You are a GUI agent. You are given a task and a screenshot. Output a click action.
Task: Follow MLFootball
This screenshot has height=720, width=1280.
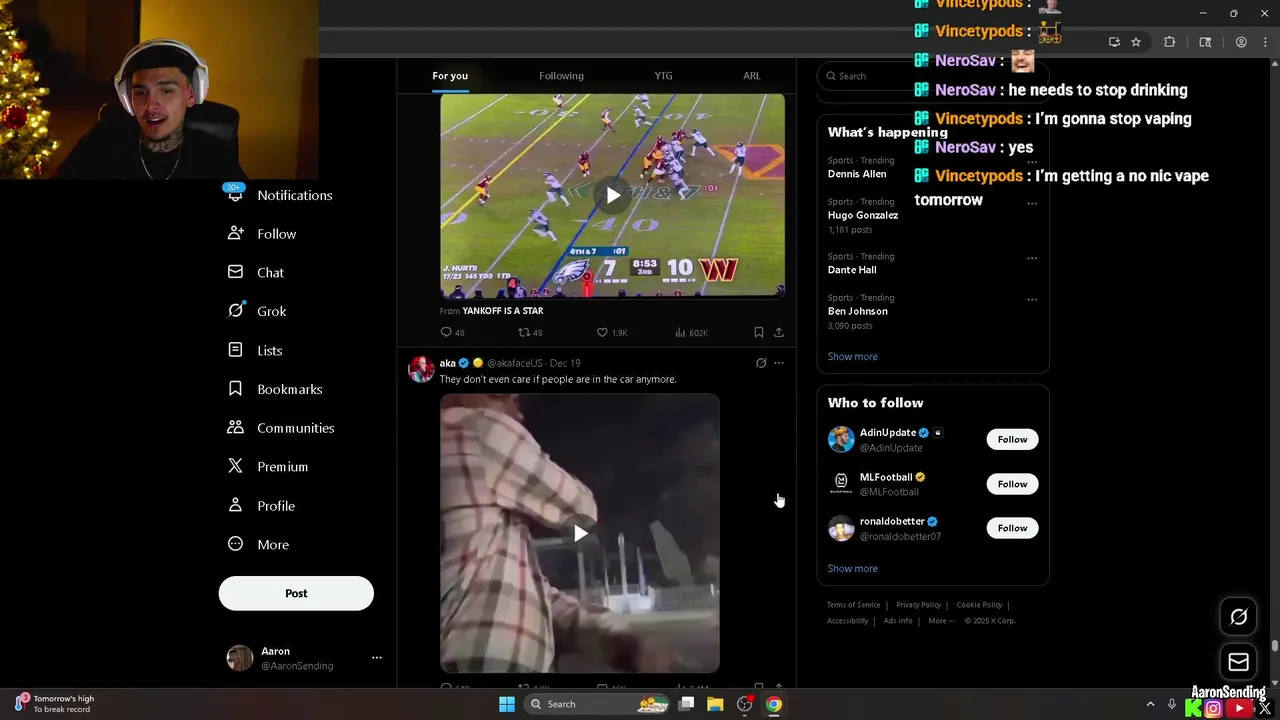1012,484
